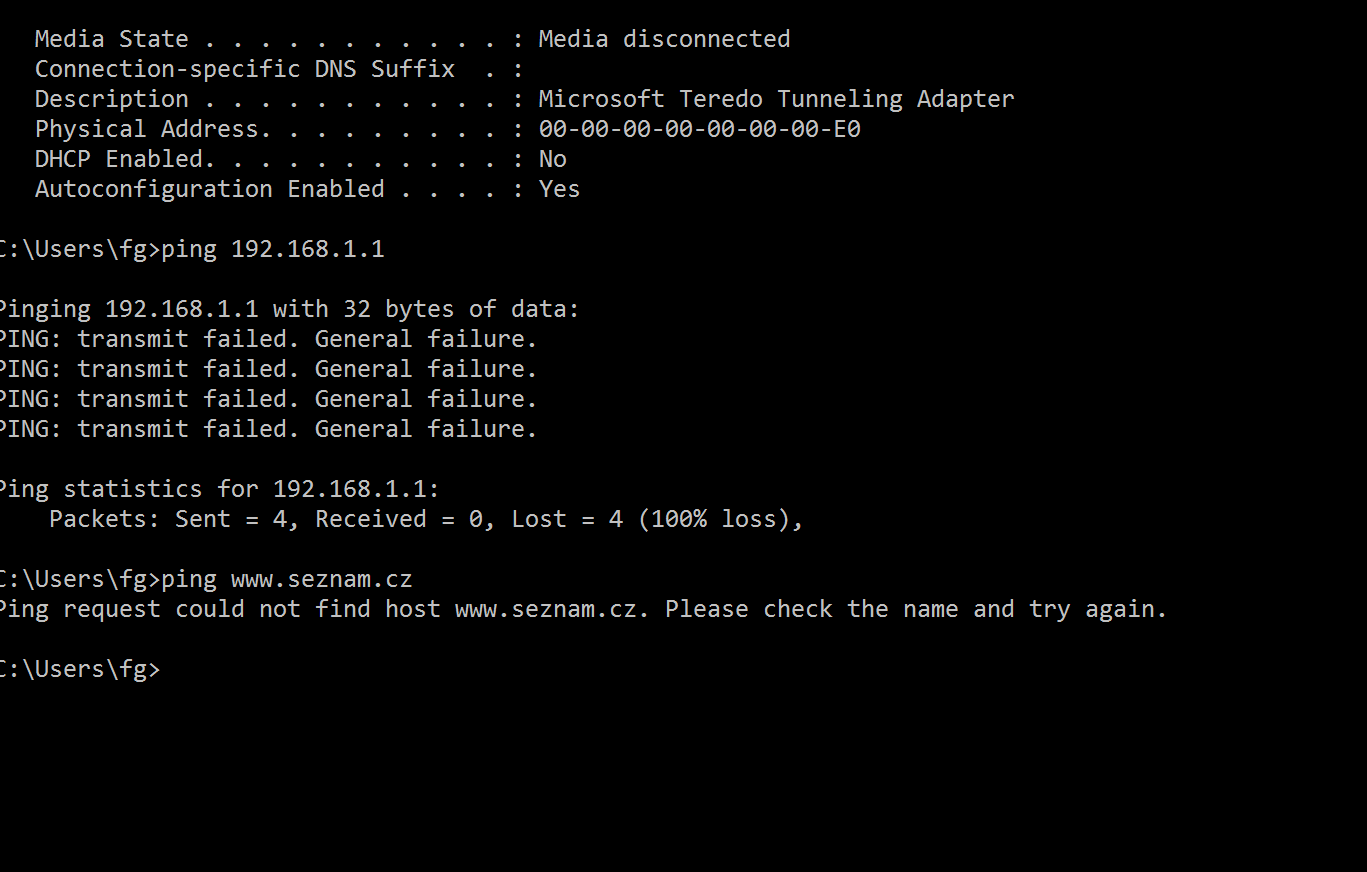1367x872 pixels.
Task: Click the typed "ping www.seznam.cz" command
Action: tap(286, 579)
